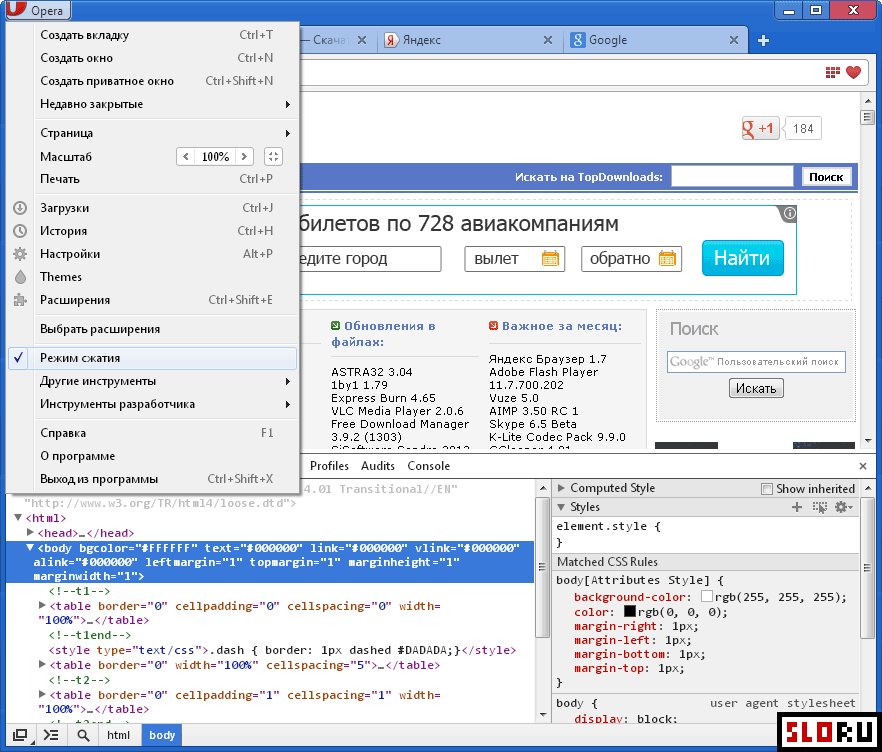Click the Найти button in ad
The height and width of the screenshot is (752, 882).
(x=742, y=258)
